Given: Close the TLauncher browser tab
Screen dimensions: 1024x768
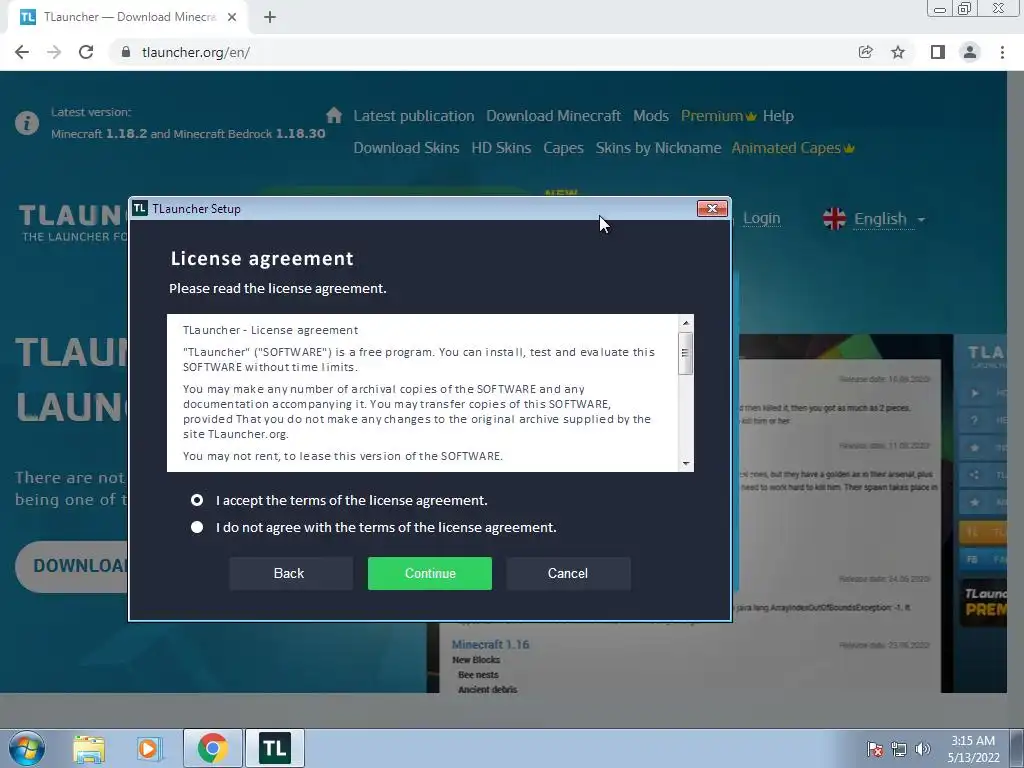Looking at the screenshot, I should [232, 17].
